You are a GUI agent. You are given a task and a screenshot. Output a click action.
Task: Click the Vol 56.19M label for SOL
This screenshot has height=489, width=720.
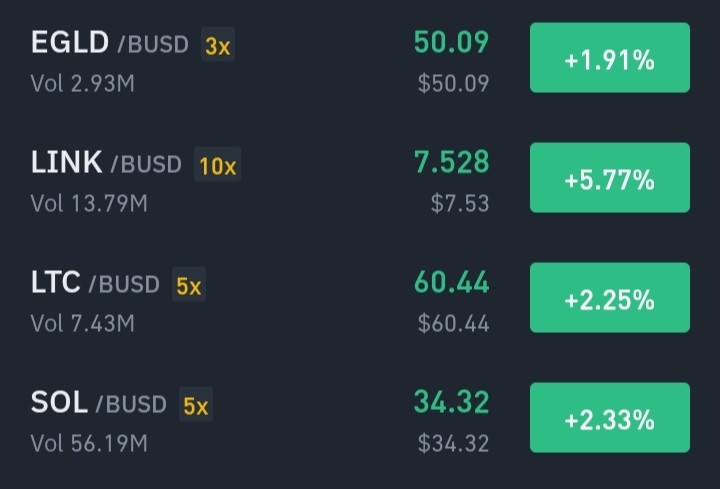click(x=89, y=443)
